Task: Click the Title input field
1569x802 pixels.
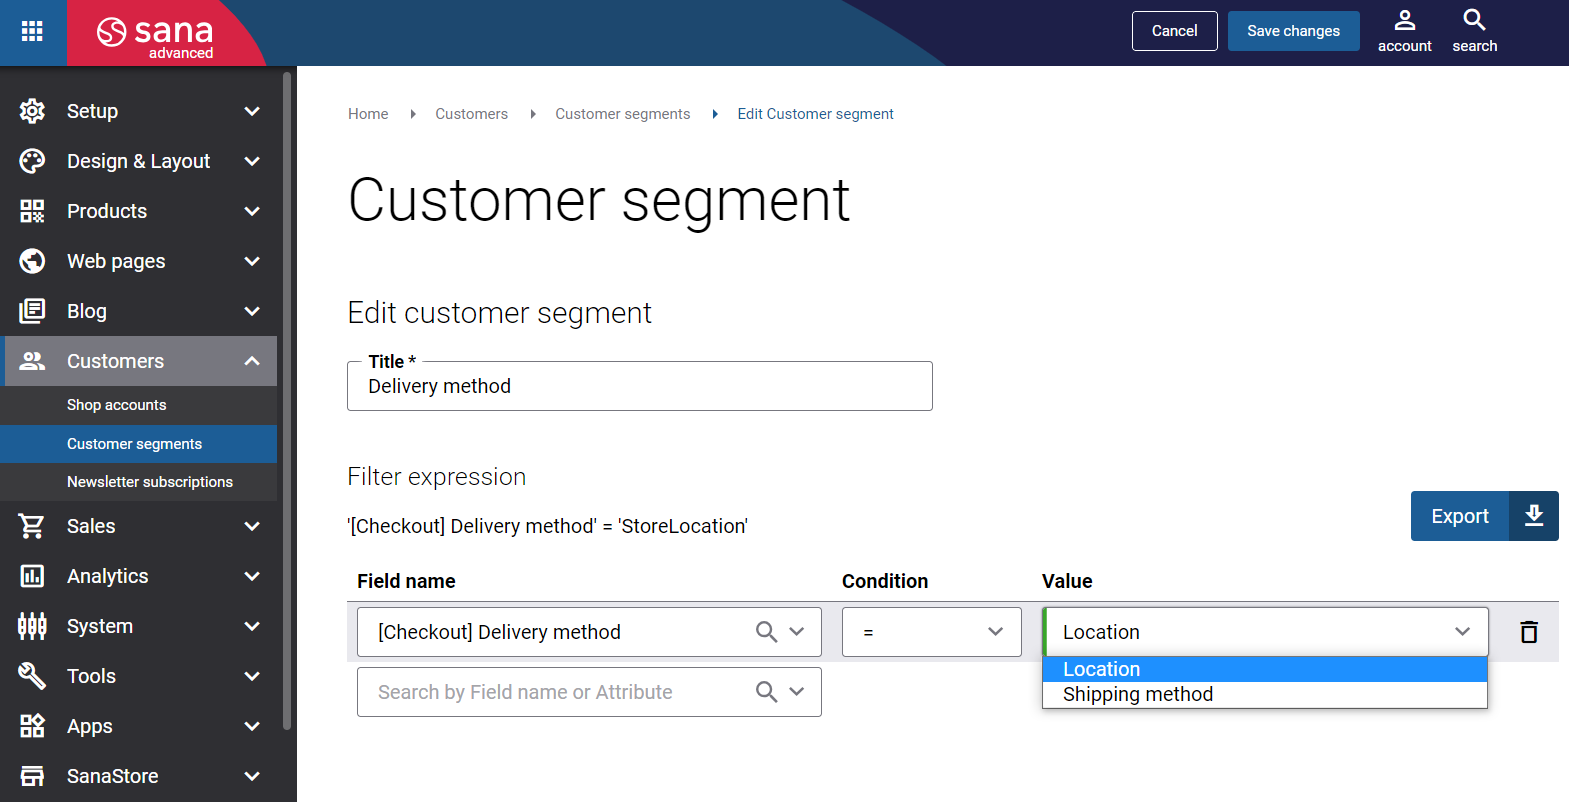Action: tap(640, 386)
